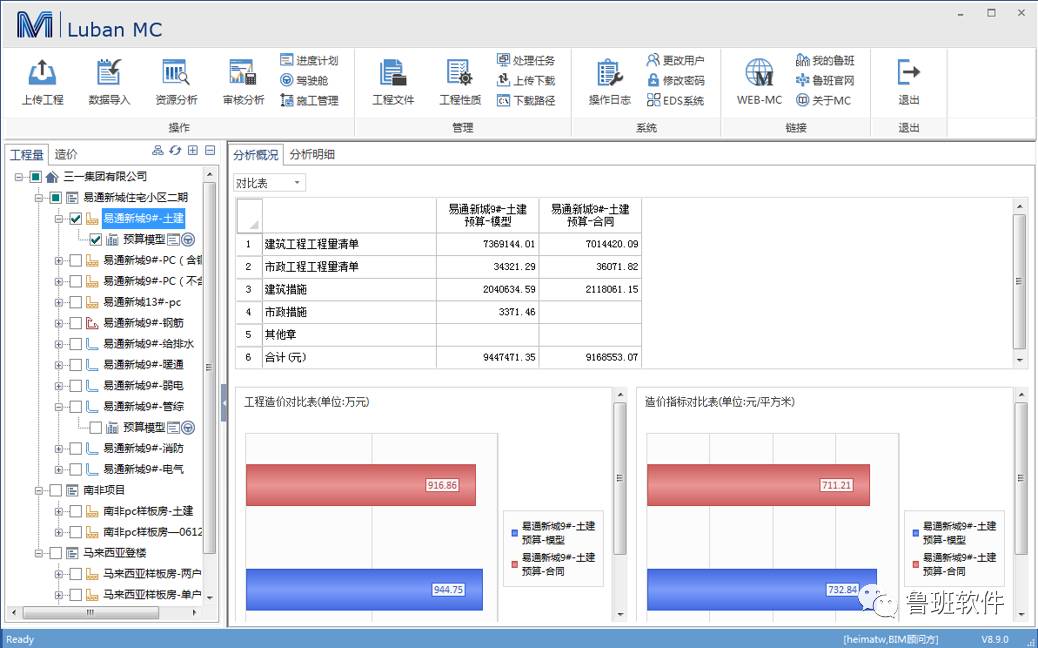Set the 下载路径 download path

tap(526, 101)
